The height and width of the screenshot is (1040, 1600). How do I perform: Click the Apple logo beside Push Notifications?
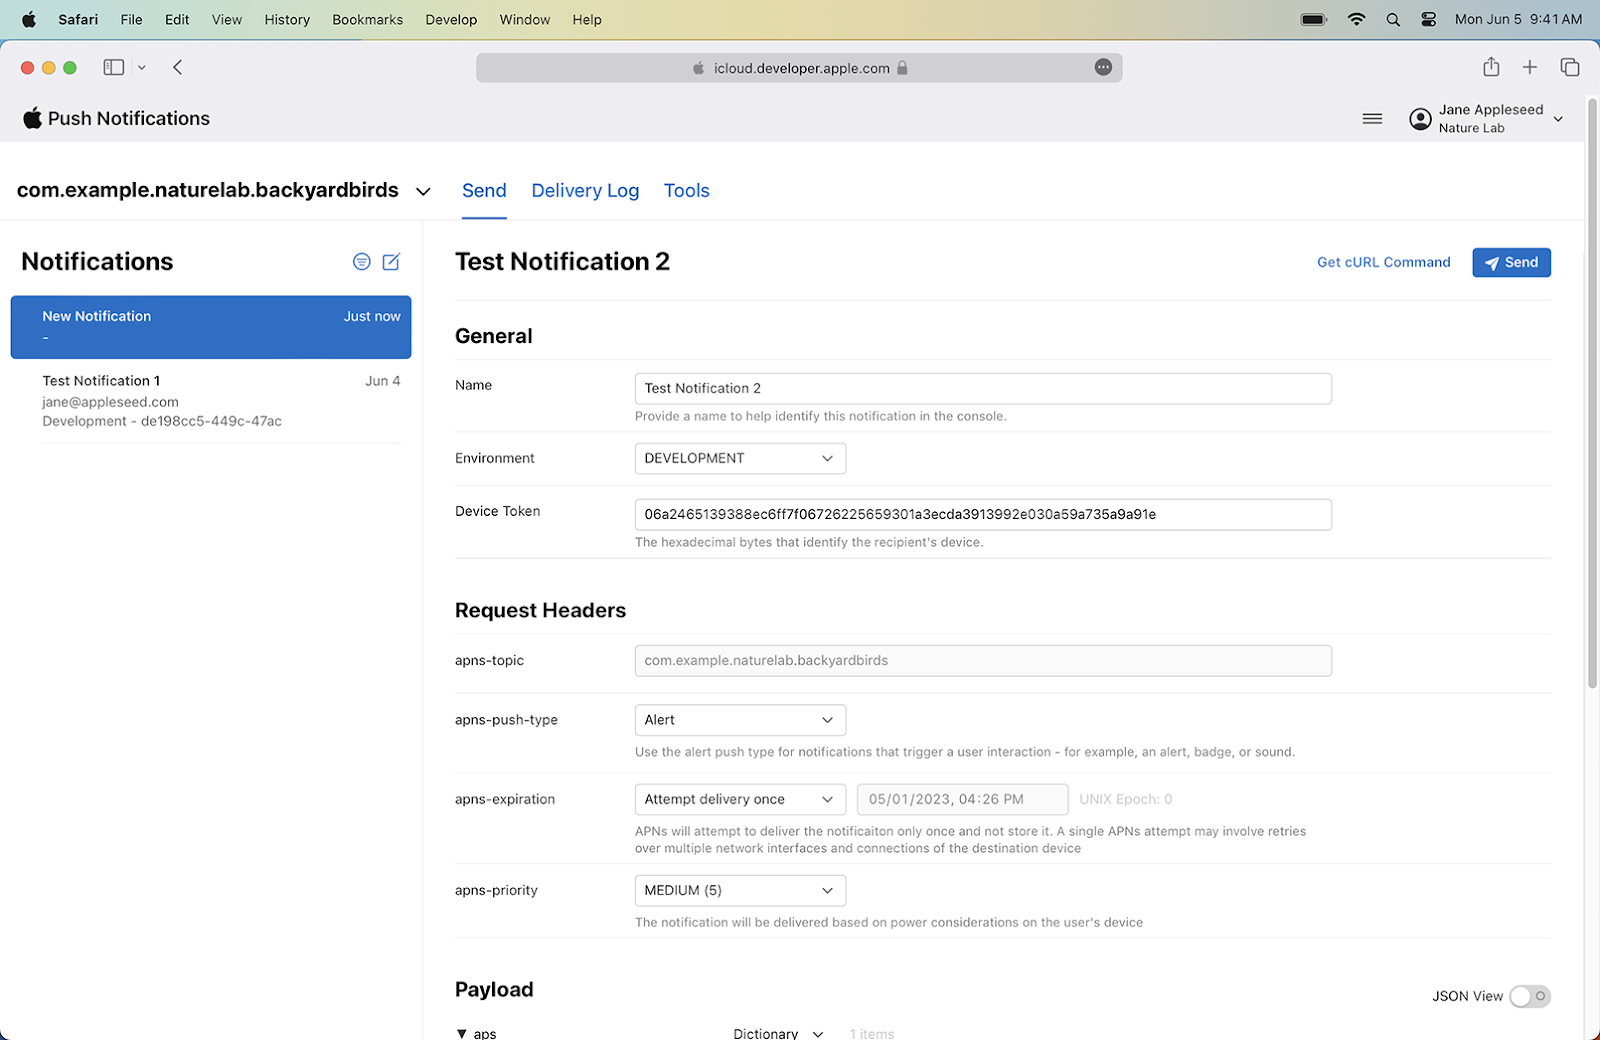click(x=33, y=118)
